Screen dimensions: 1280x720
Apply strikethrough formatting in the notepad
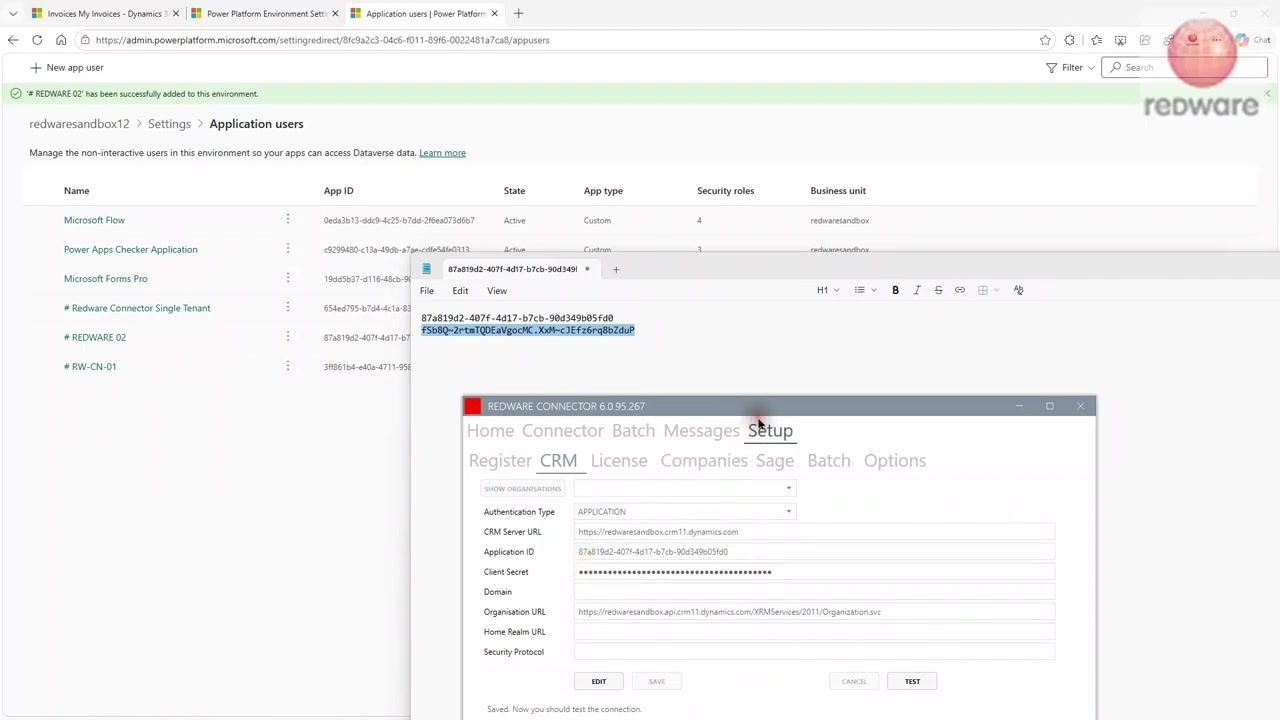click(938, 290)
